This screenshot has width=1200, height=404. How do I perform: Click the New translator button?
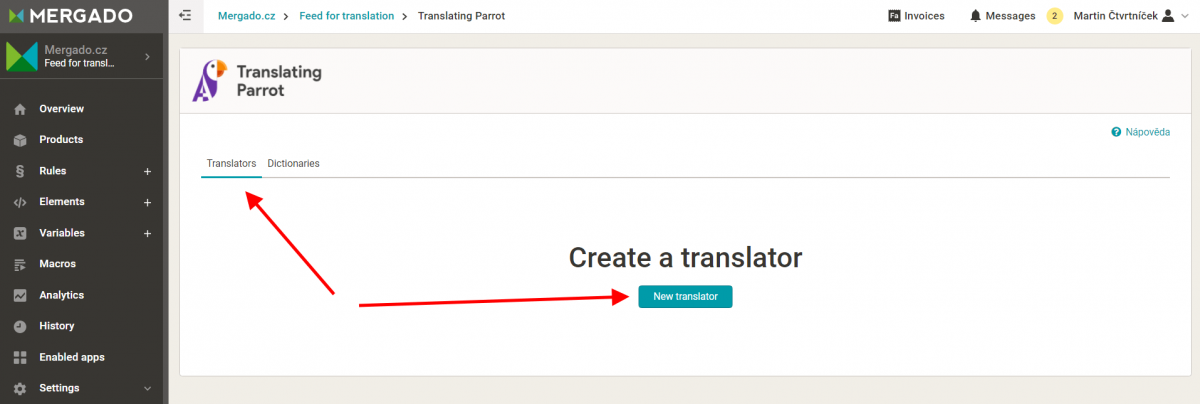[x=685, y=297]
